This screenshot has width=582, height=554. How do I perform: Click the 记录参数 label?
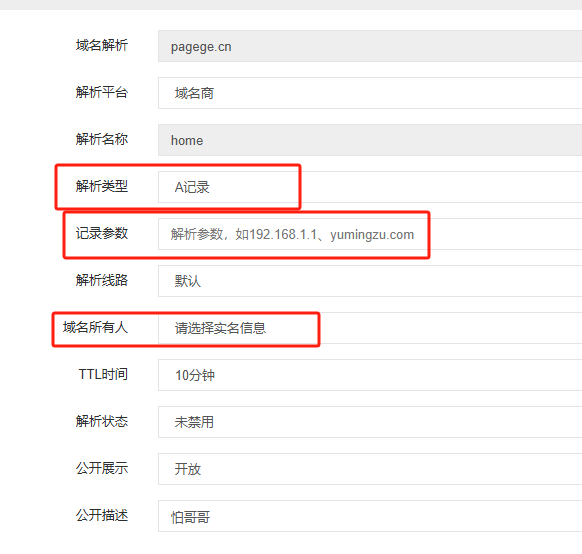[x=102, y=233]
